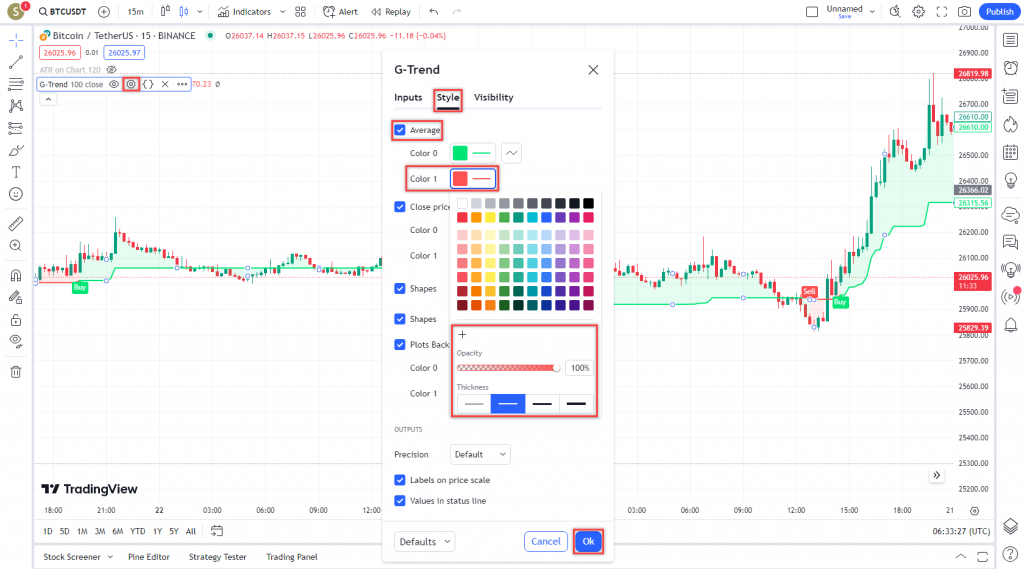Collapse the indicator legend chevron
1024x569 pixels.
48,99
